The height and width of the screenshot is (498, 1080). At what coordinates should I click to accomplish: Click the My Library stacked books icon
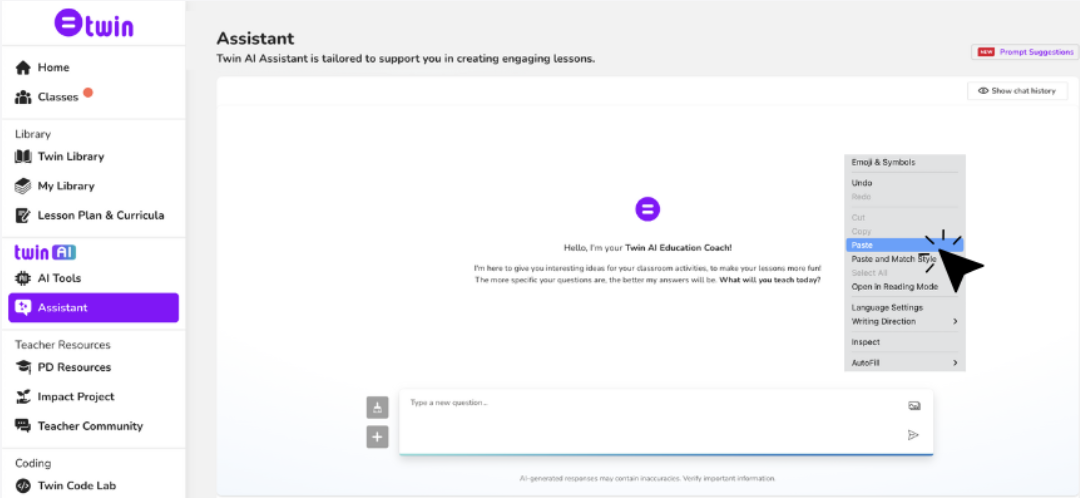coord(23,186)
